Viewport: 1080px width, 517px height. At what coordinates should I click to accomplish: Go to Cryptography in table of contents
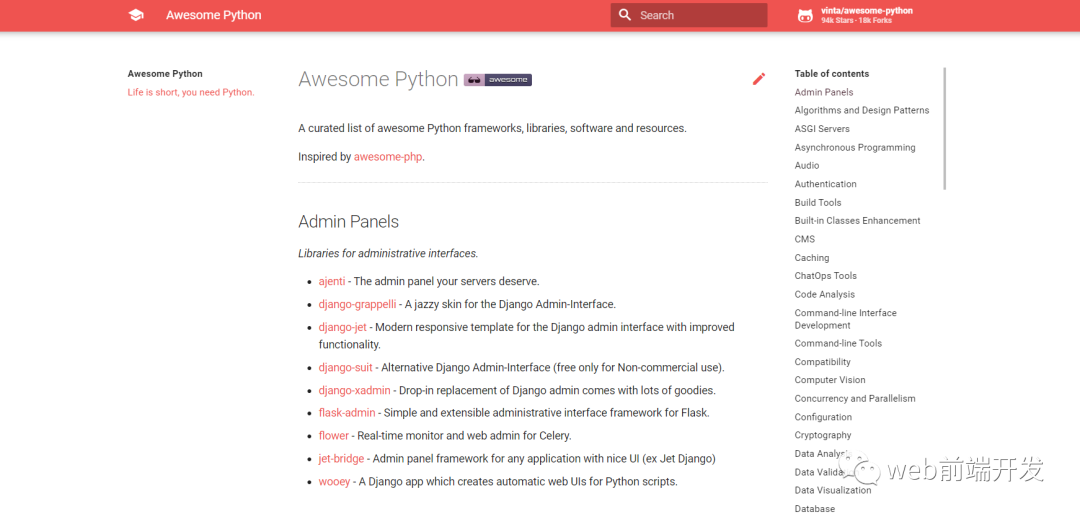click(x=822, y=434)
